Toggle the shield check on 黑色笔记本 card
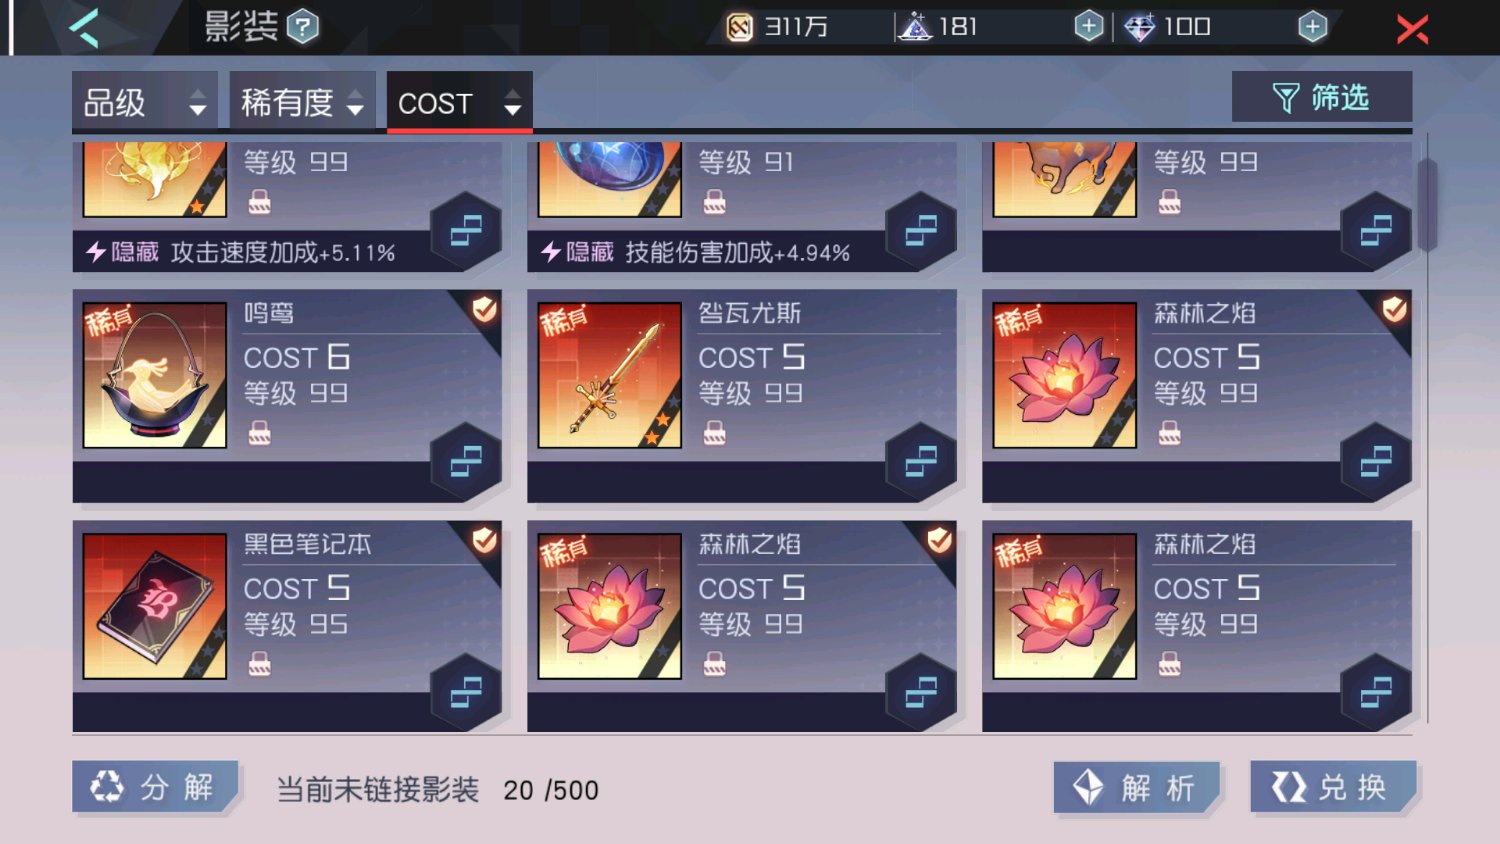 [485, 541]
